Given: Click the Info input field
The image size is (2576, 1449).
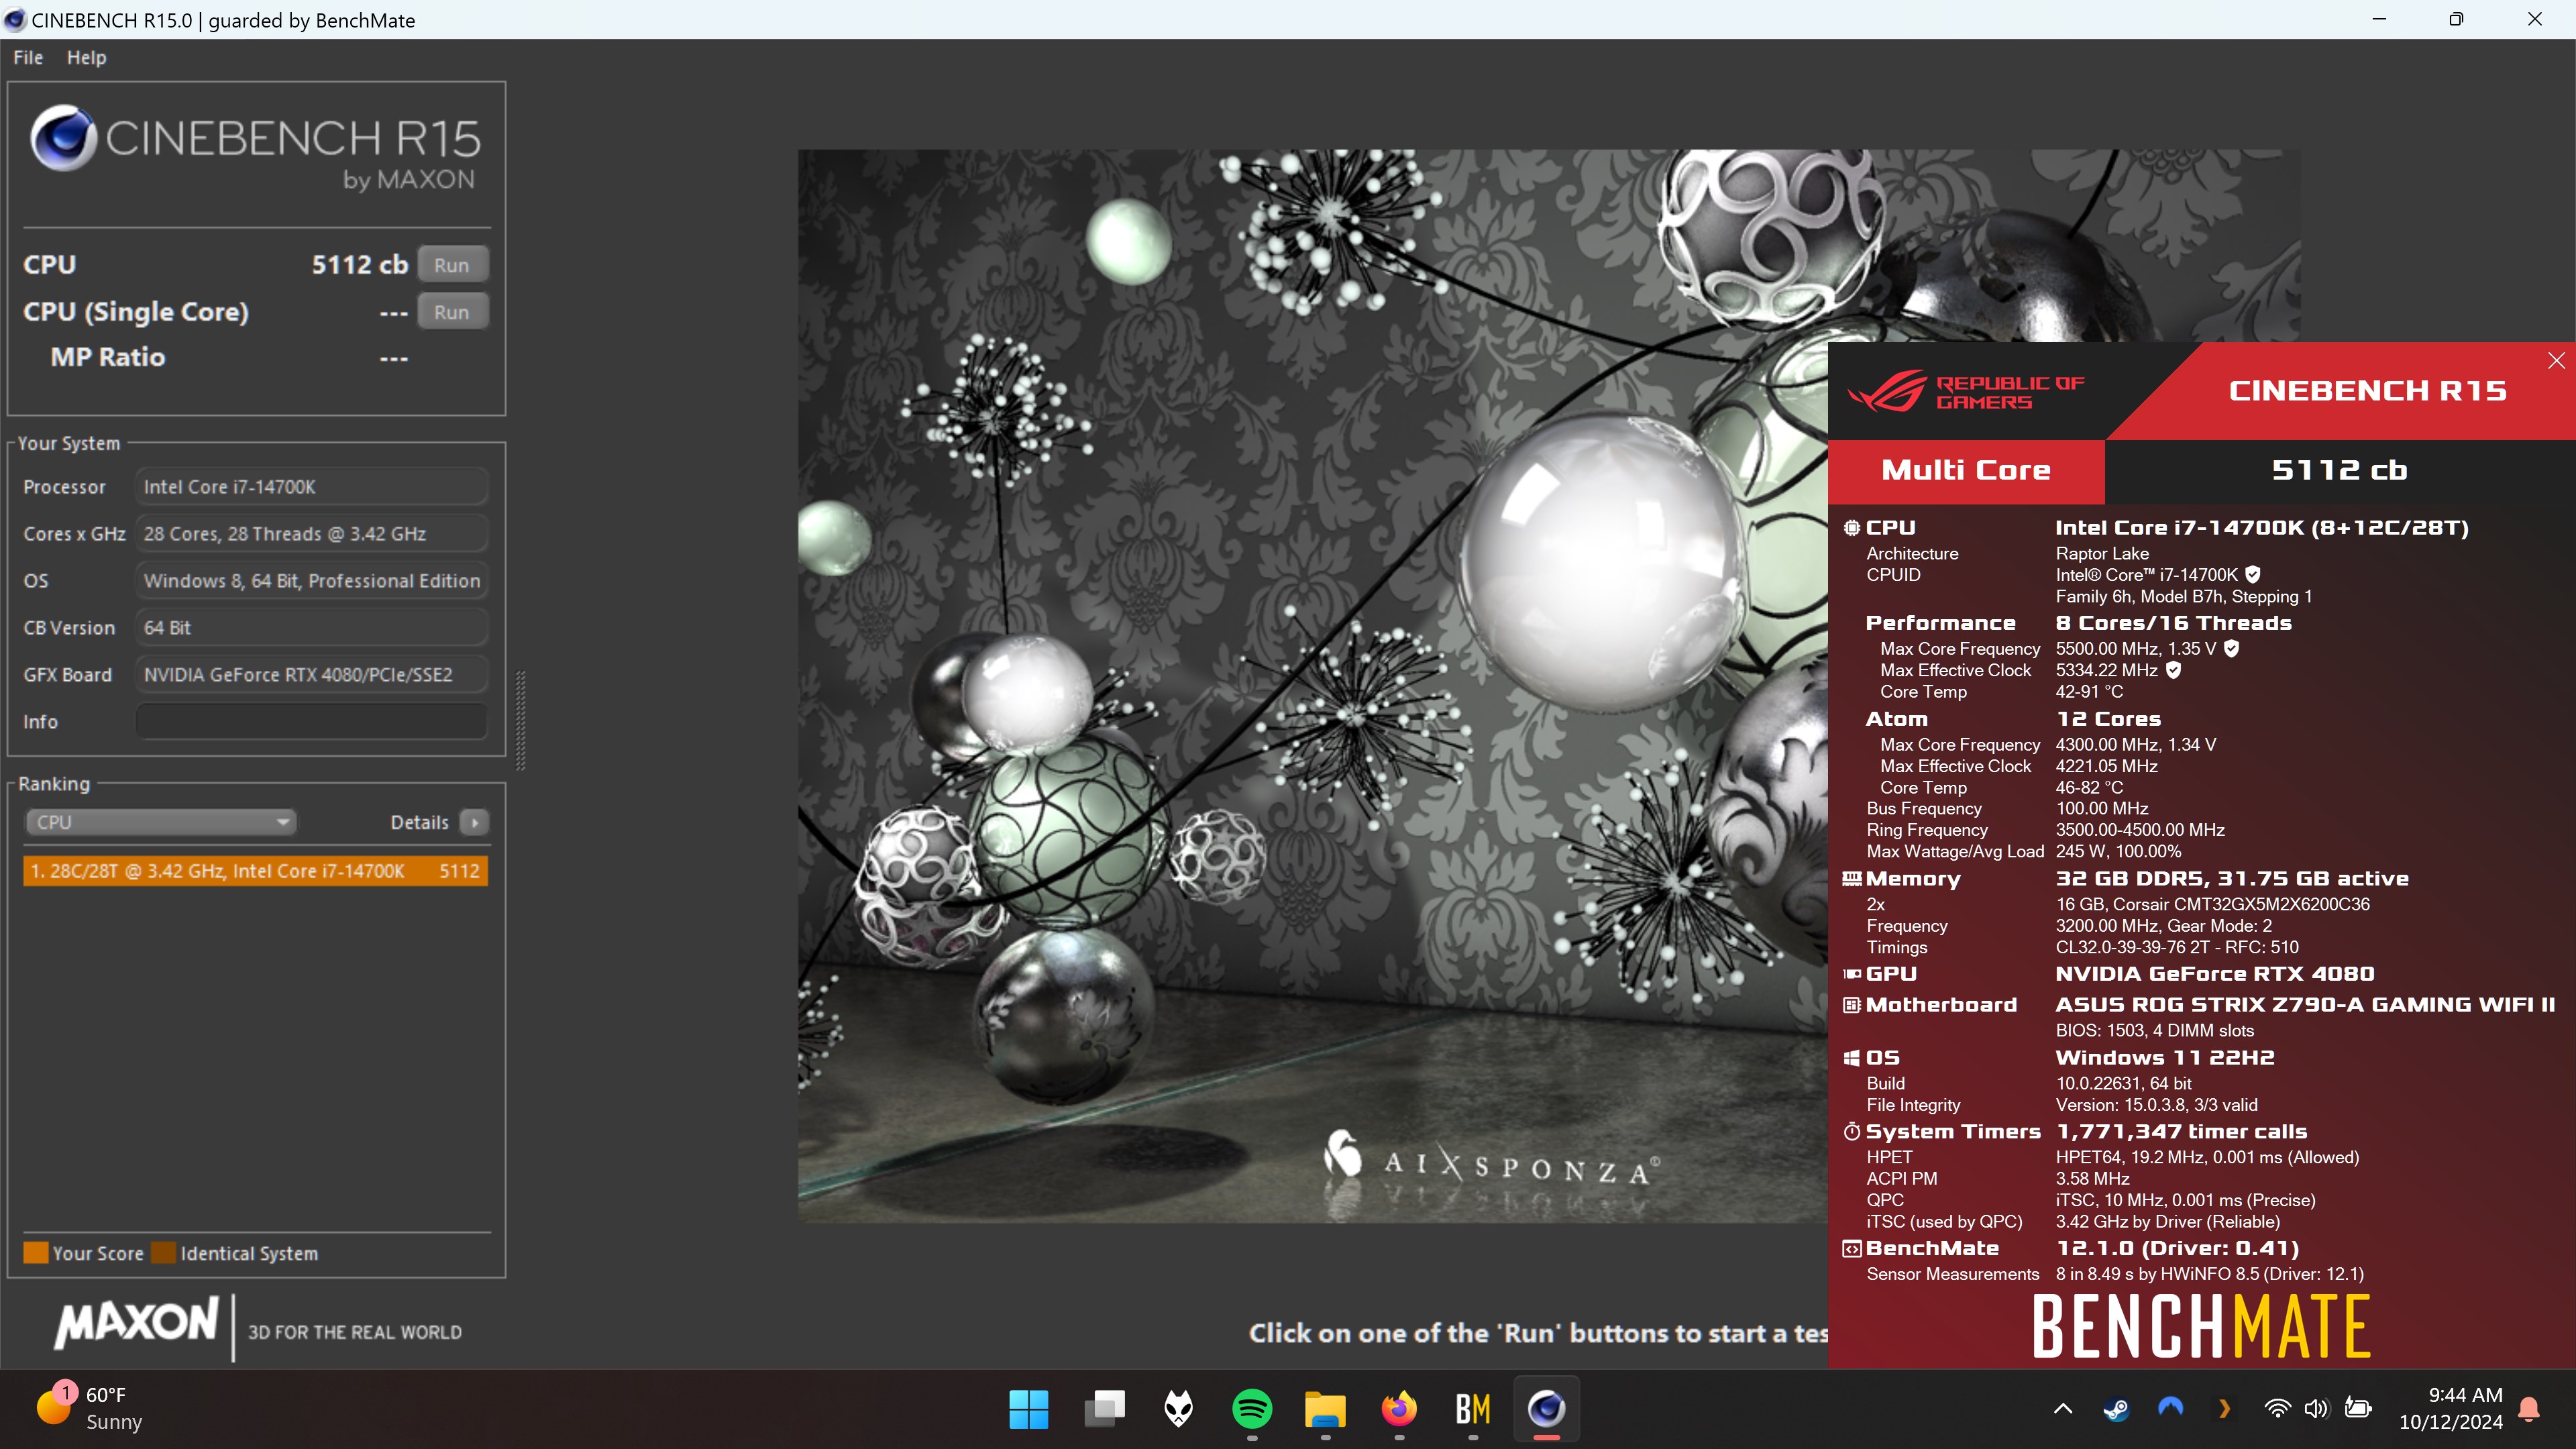Looking at the screenshot, I should click(311, 721).
